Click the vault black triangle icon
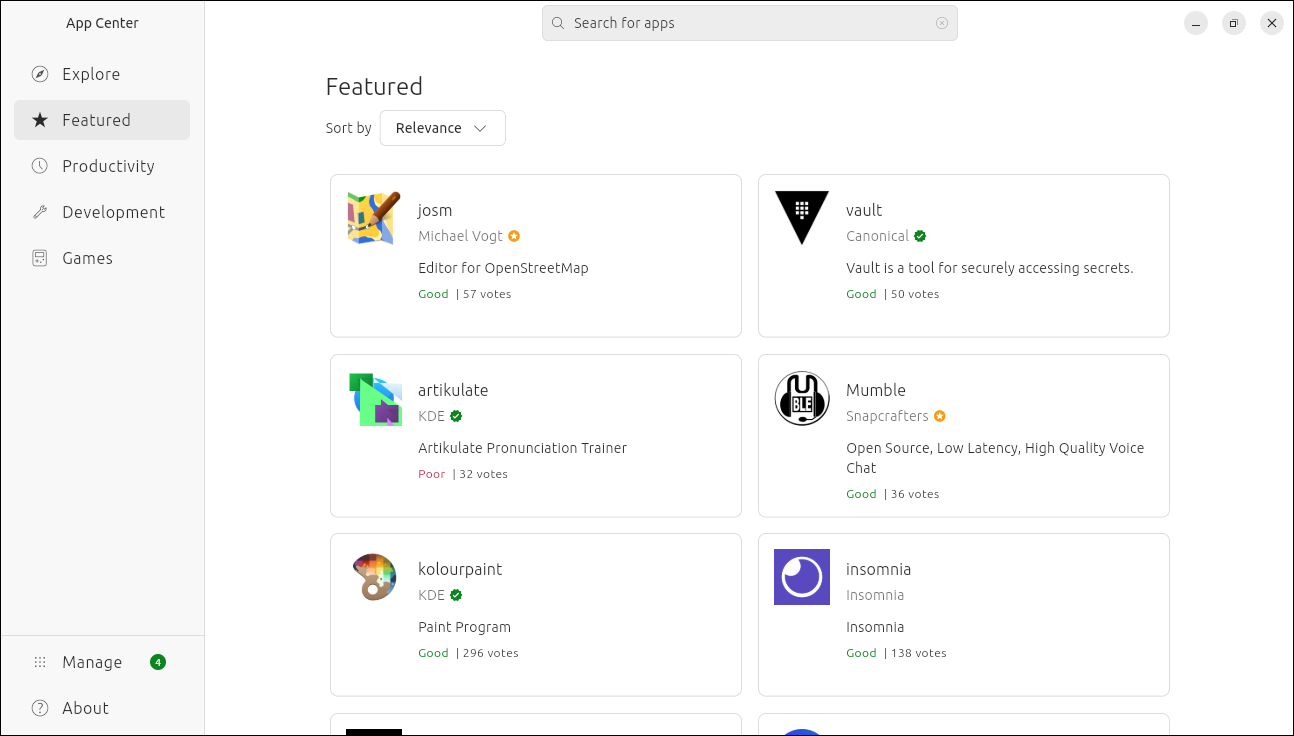This screenshot has height=736, width=1294. [x=802, y=218]
